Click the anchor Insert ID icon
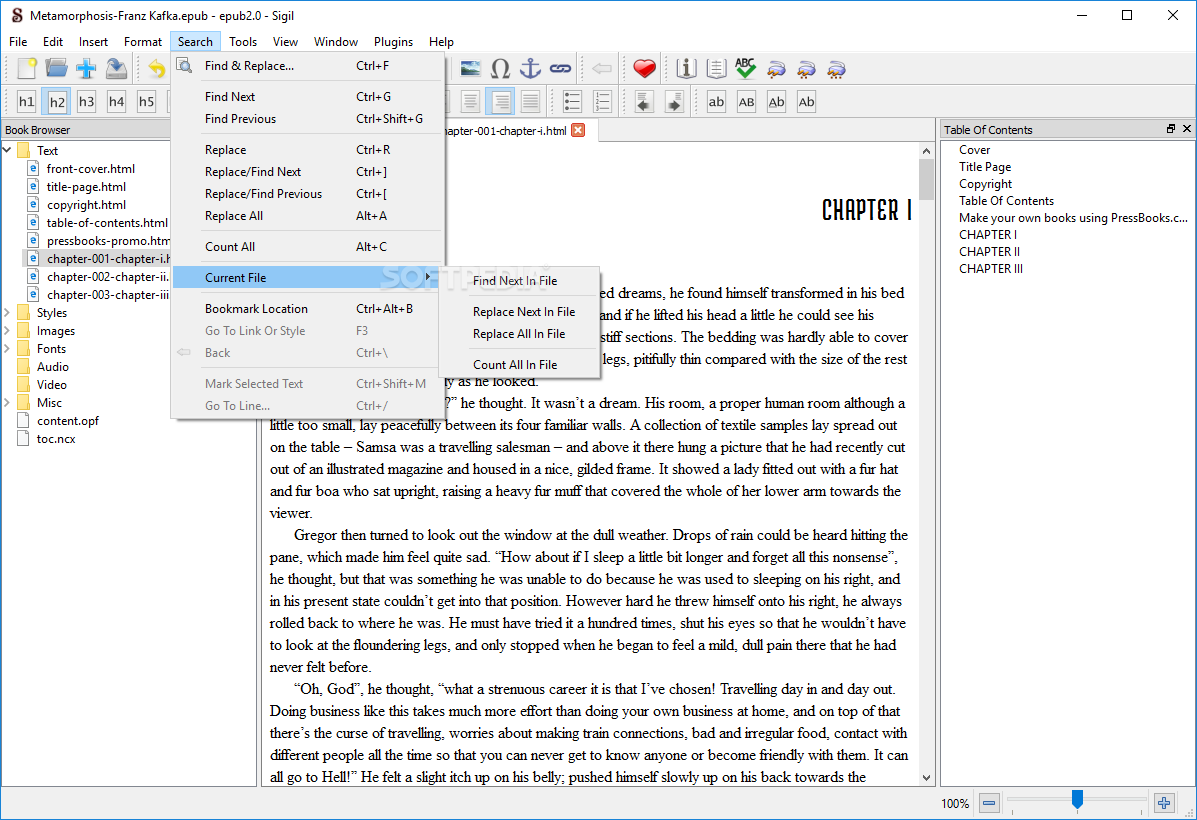Image resolution: width=1197 pixels, height=820 pixels. 530,69
